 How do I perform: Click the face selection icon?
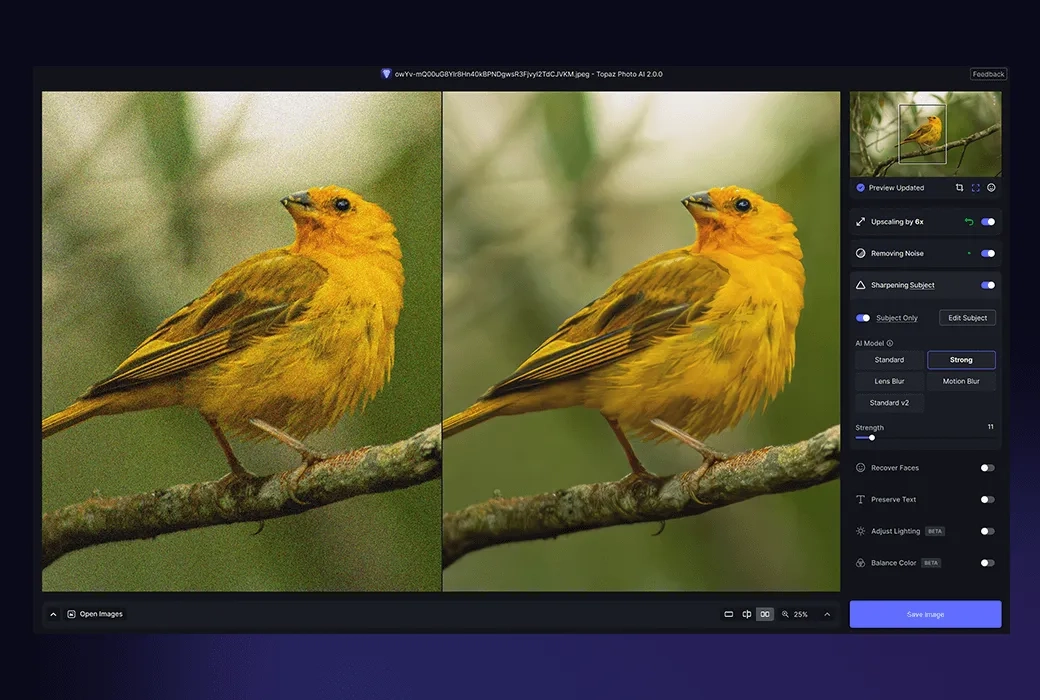(x=991, y=188)
